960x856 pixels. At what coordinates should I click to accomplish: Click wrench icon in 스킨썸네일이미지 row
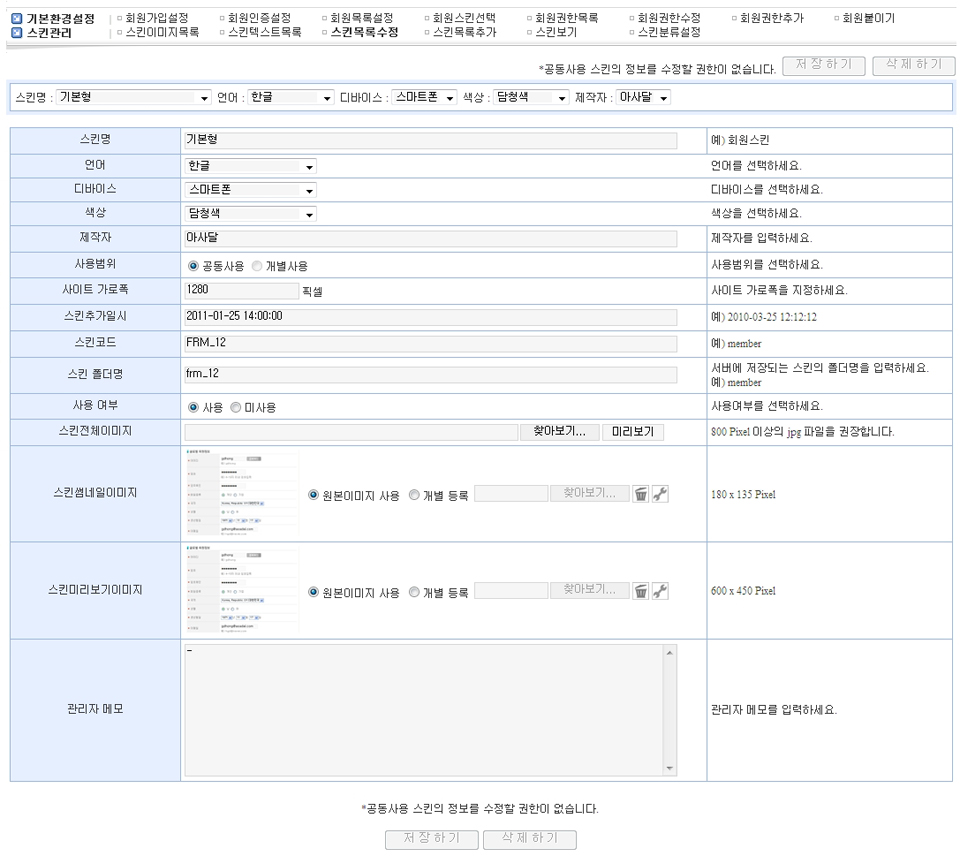click(x=660, y=495)
